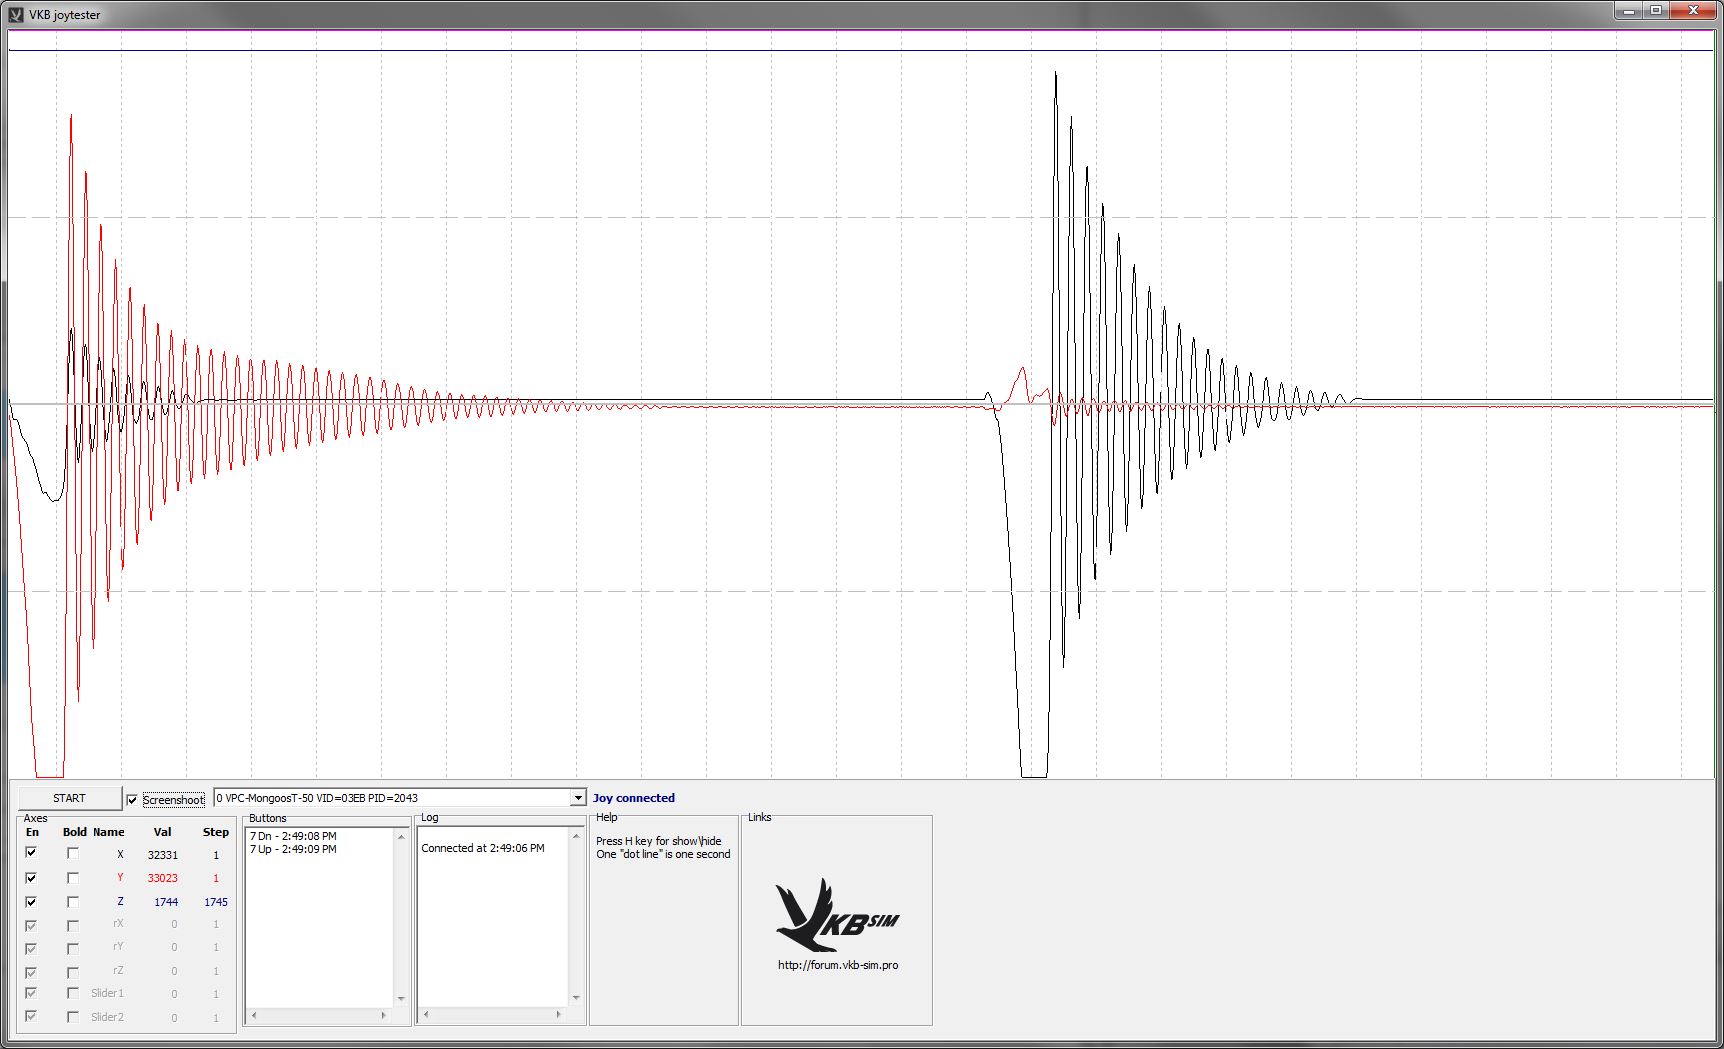
Task: Open the joystick device dropdown arrow
Action: coord(577,798)
